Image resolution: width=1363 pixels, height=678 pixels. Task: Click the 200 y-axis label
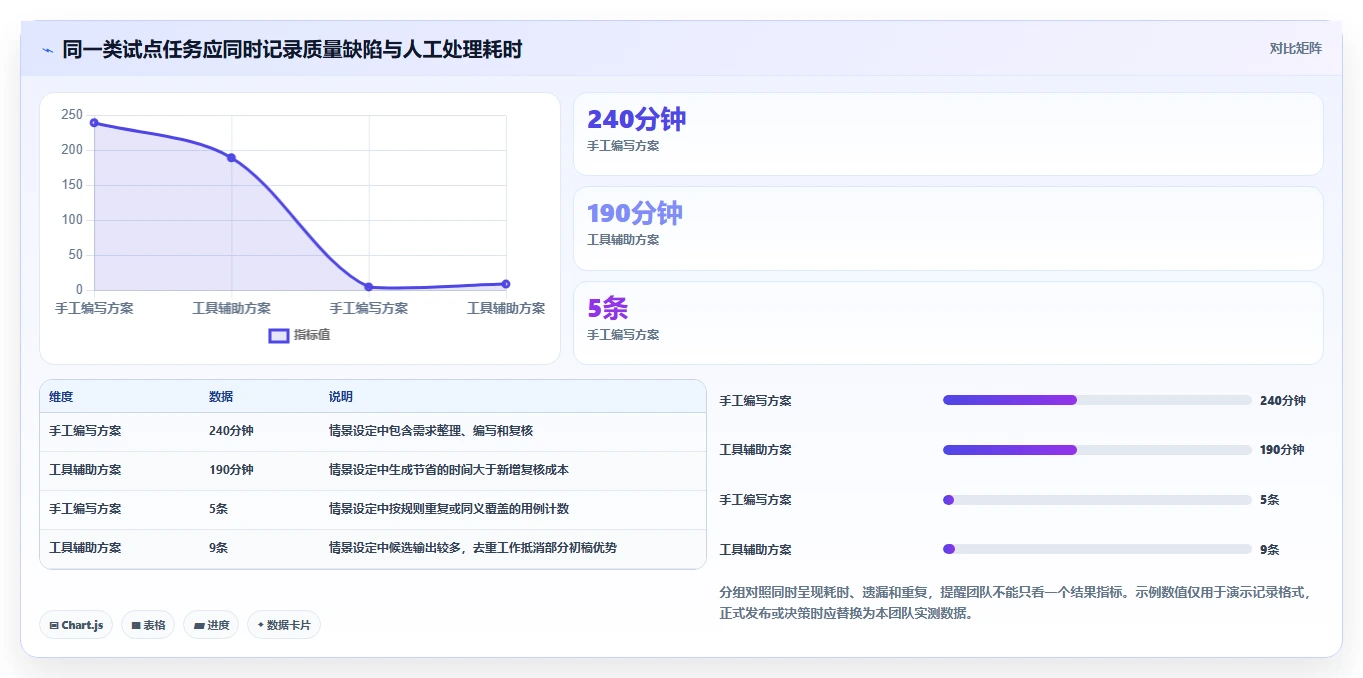[x=72, y=150]
